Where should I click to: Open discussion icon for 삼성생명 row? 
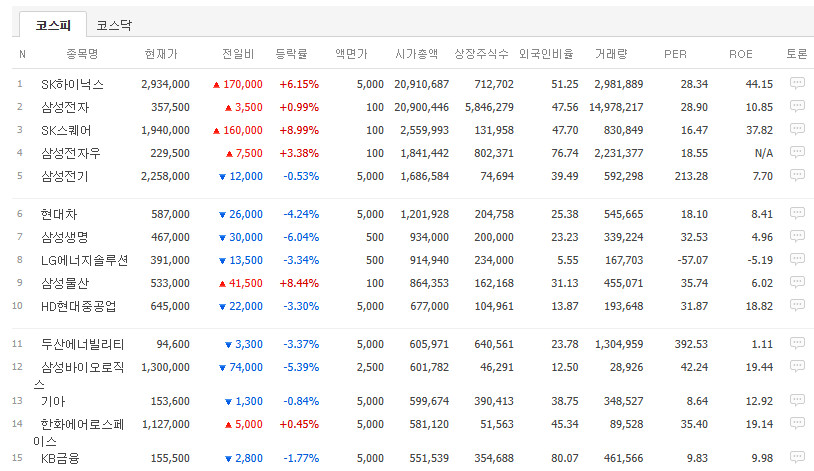pos(797,236)
